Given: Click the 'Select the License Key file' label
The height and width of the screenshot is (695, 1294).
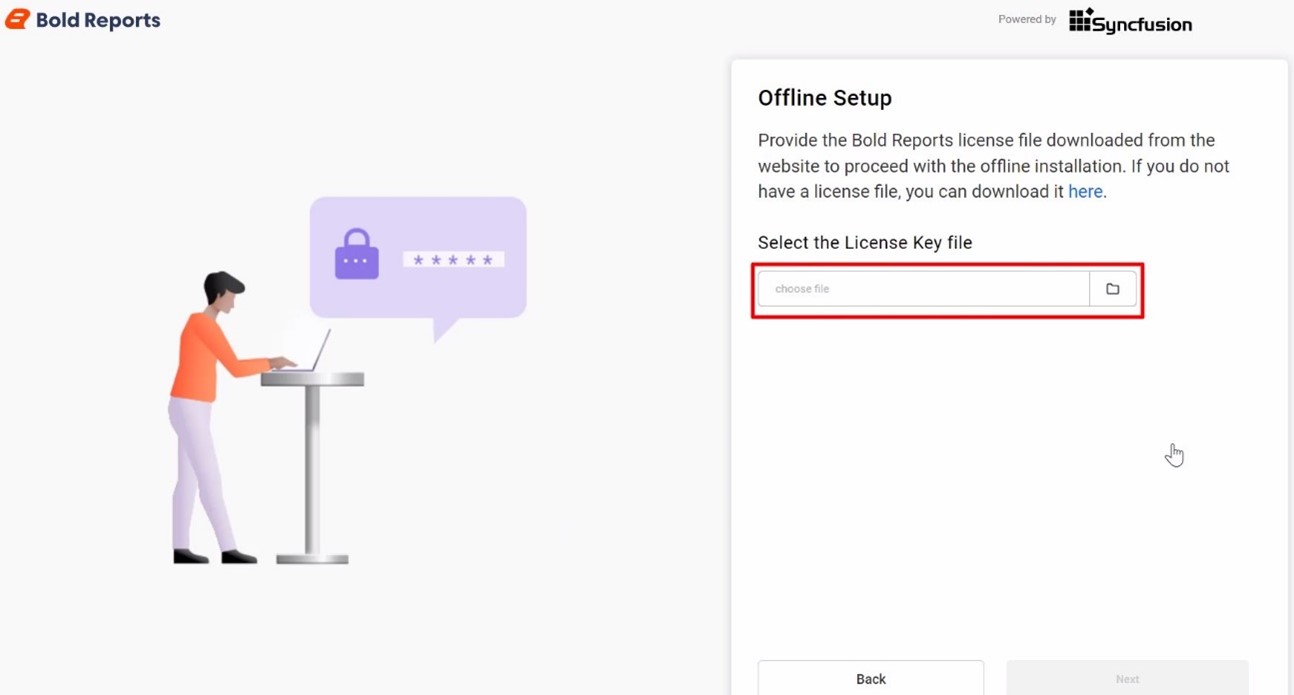Looking at the screenshot, I should click(865, 242).
